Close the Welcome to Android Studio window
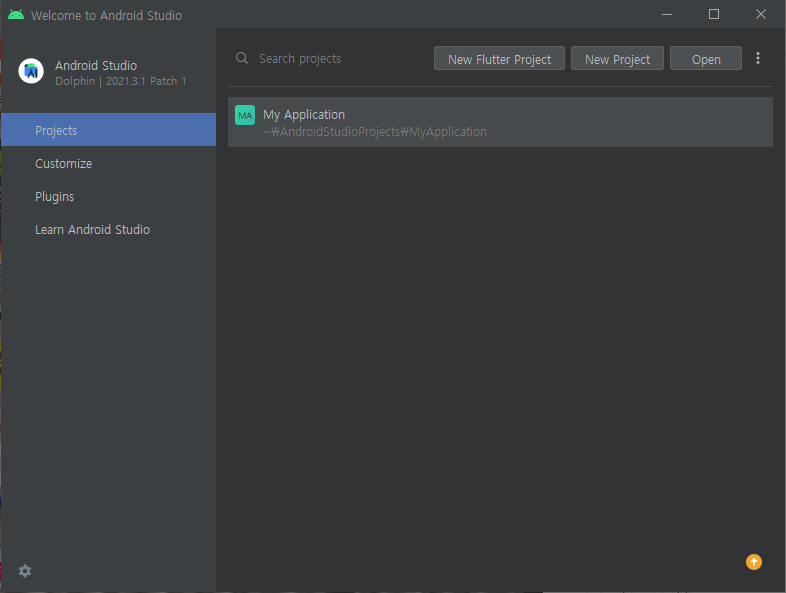 760,14
